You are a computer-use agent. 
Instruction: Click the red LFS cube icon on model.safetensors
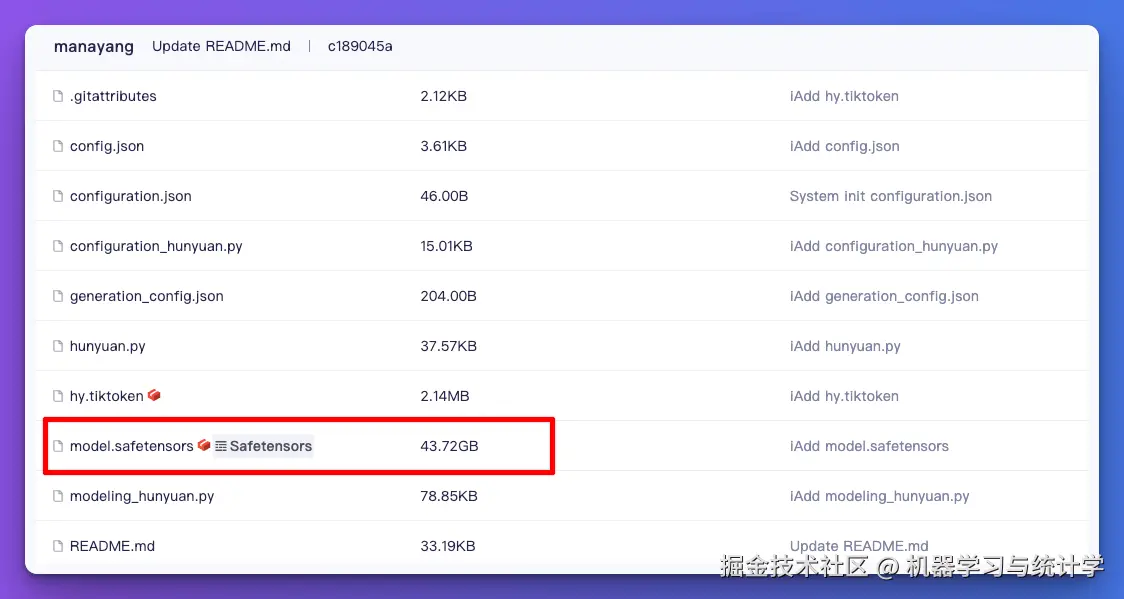tap(203, 446)
